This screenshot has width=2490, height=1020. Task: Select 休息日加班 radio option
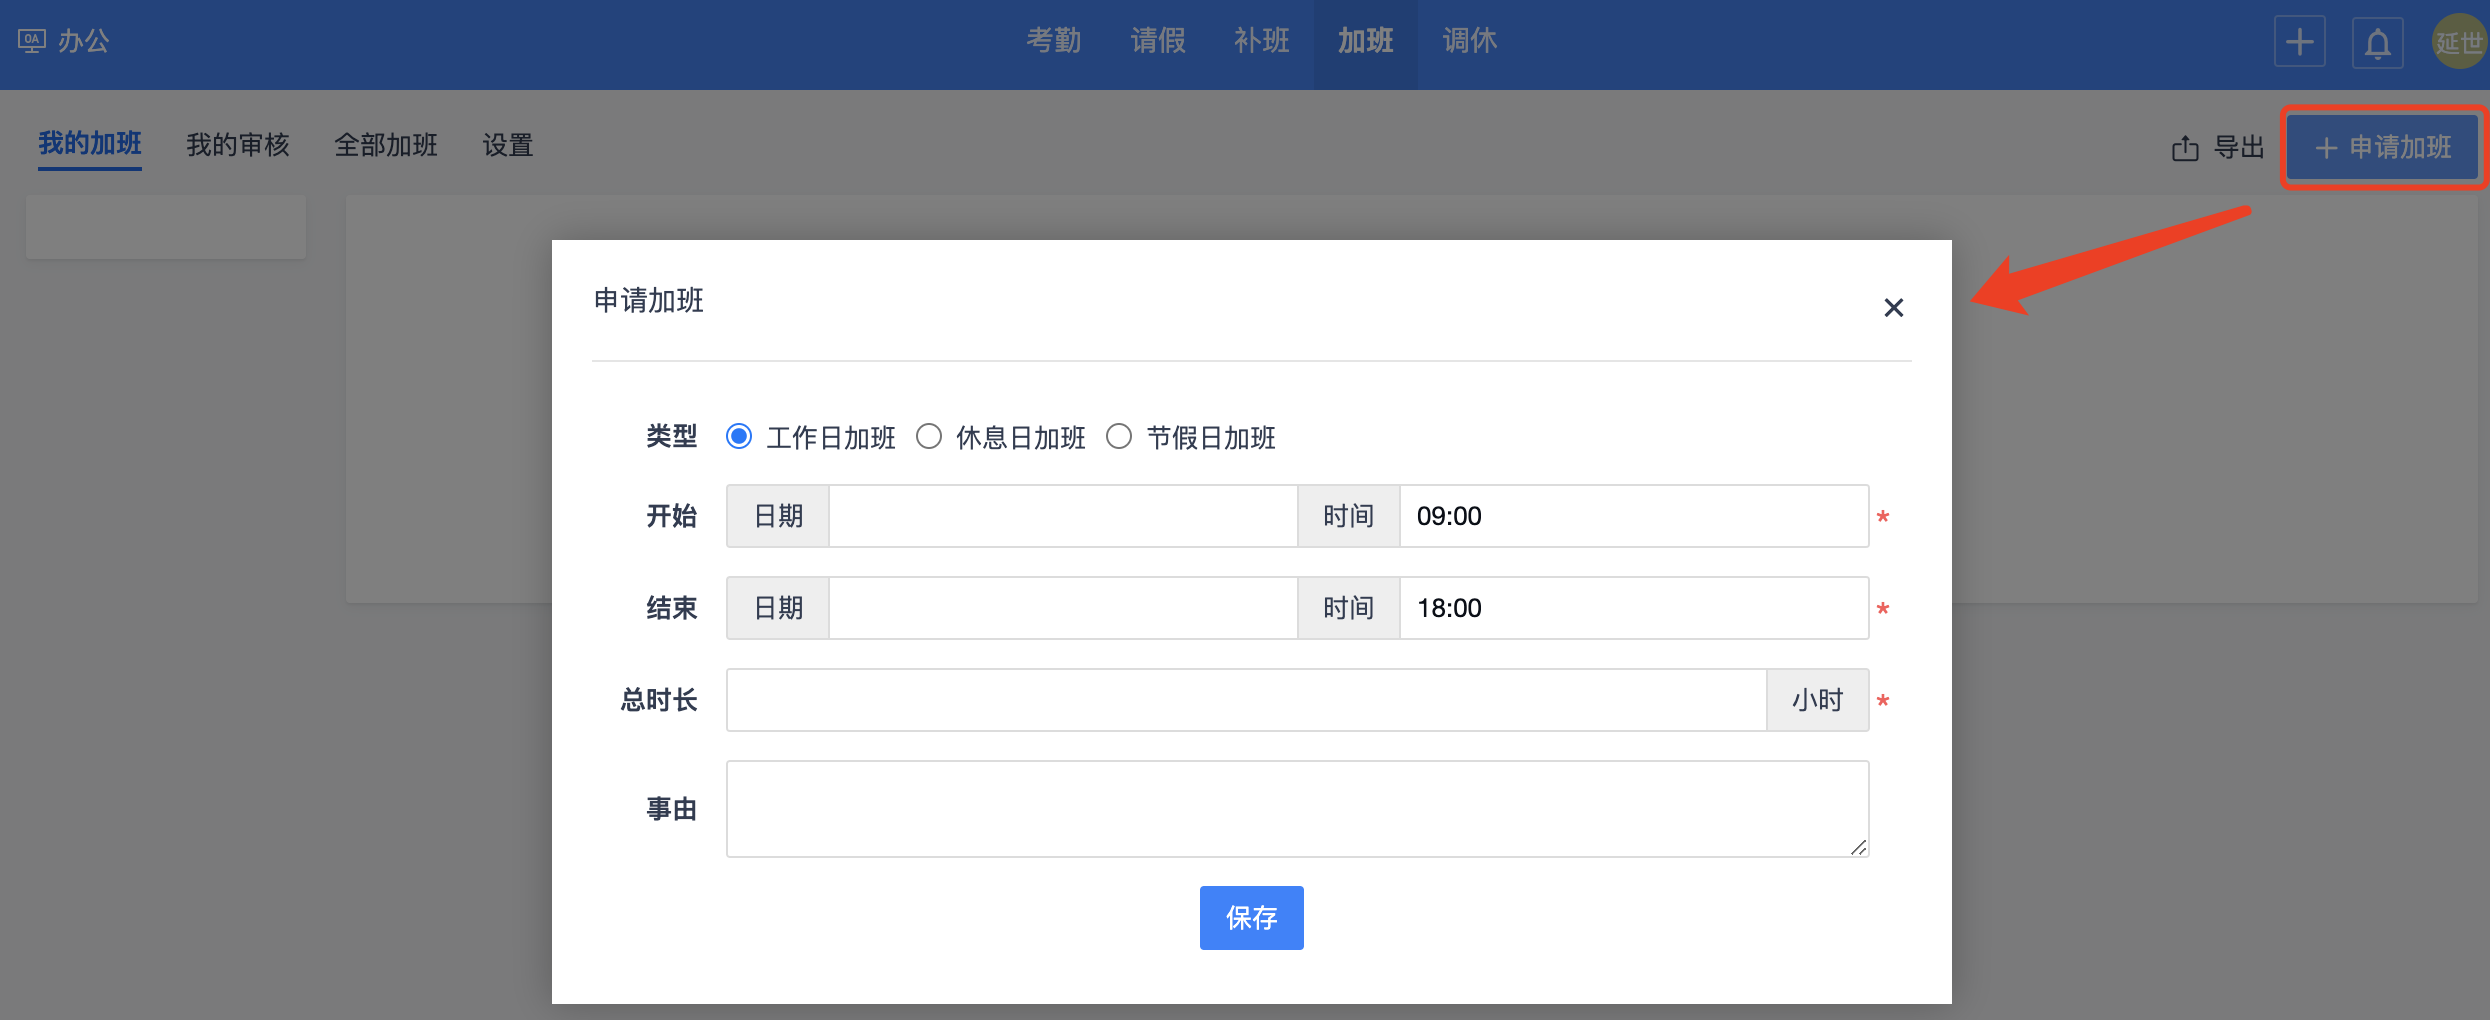point(929,437)
